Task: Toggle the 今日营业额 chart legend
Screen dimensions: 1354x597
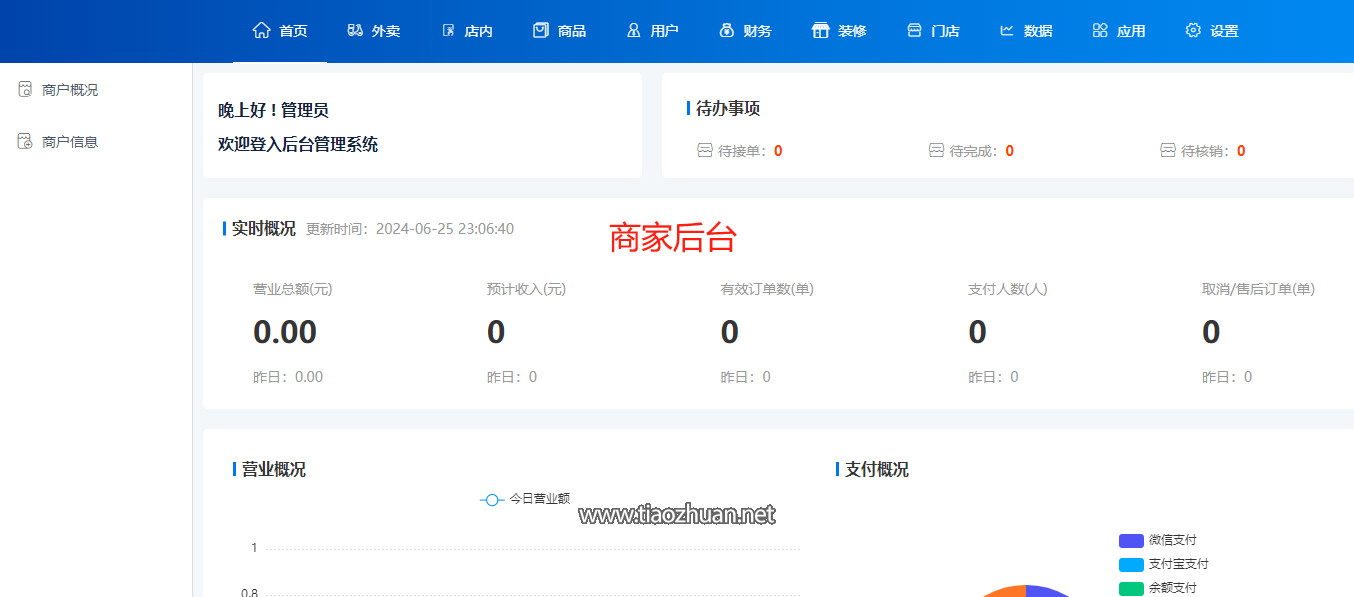Action: 525,498
